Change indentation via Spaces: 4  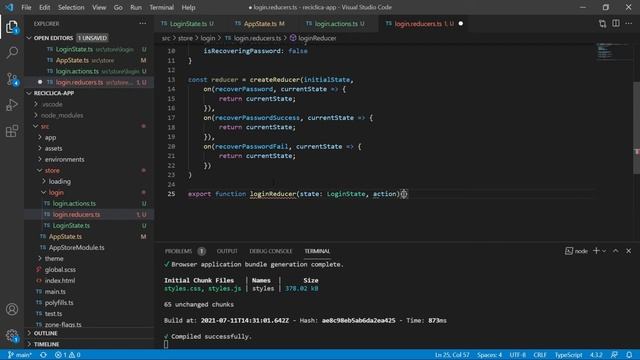point(489,355)
